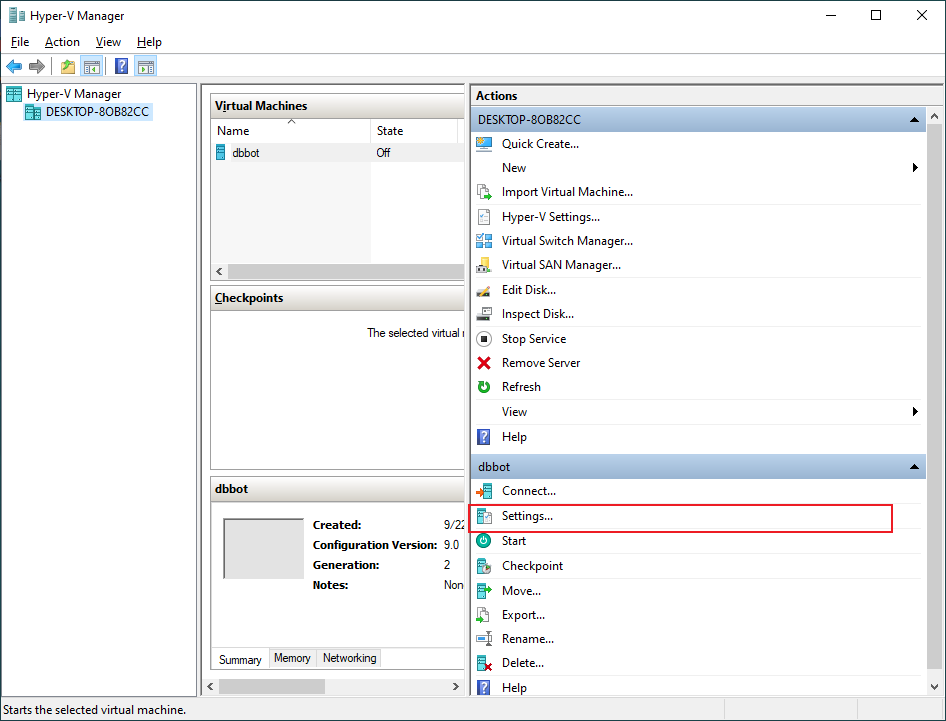
Task: Click the Help action under dbbot
Action: (514, 688)
